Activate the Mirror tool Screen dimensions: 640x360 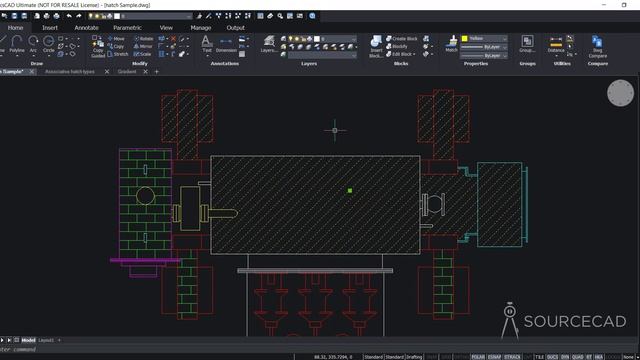[143, 46]
